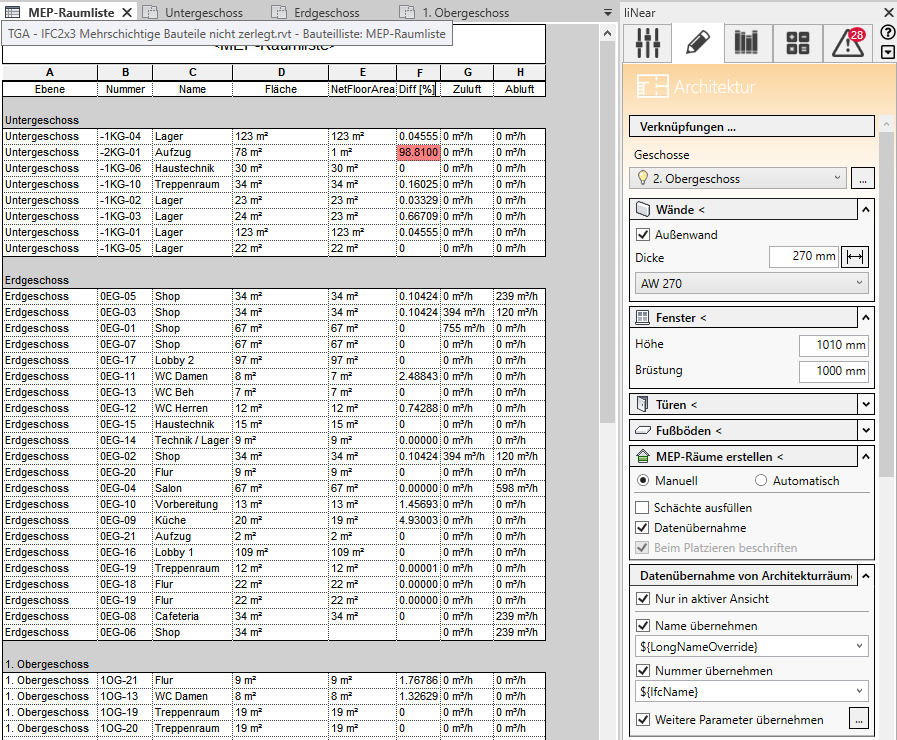Select the red highlighted 98.8100 Diff cell
This screenshot has width=897, height=740.
point(418,152)
